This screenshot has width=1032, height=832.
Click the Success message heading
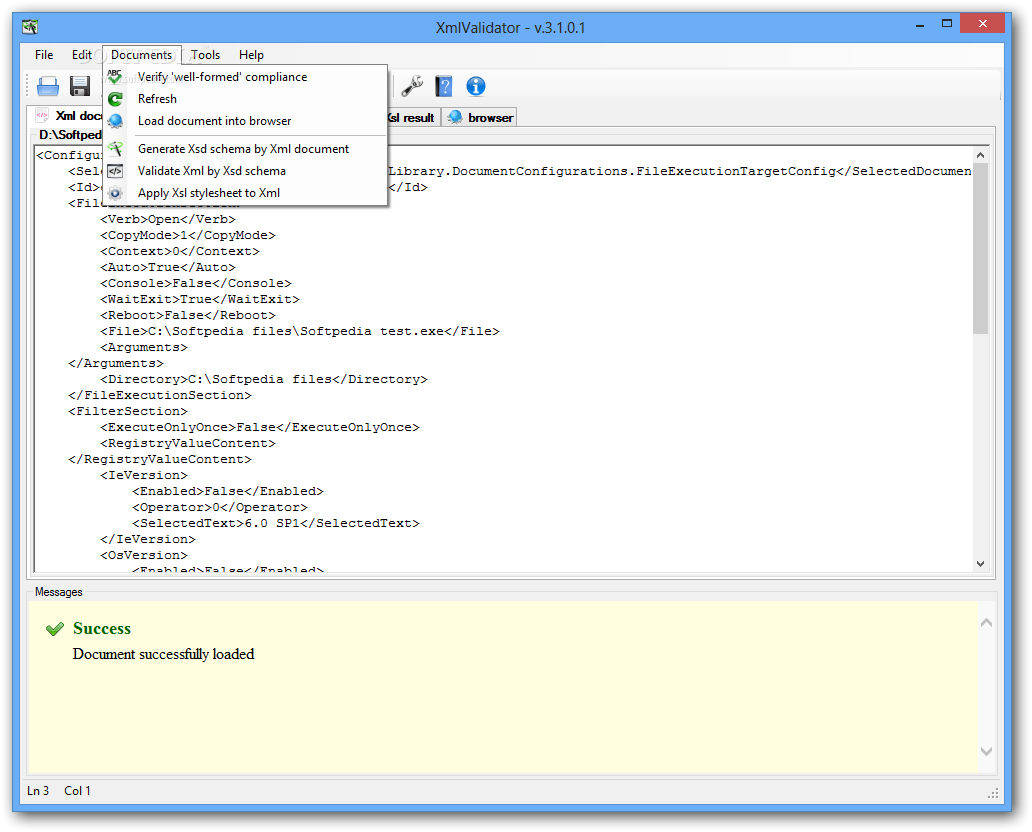(102, 629)
